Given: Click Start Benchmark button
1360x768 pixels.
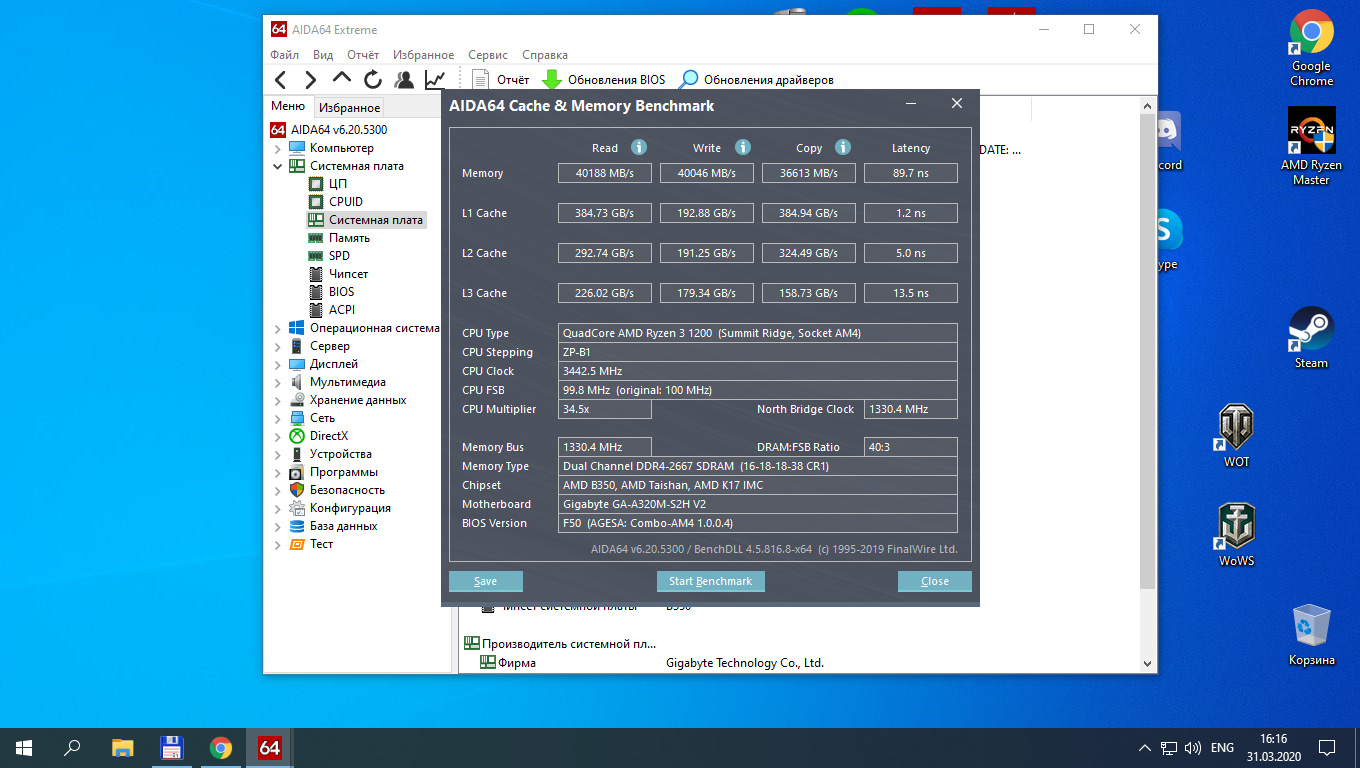Looking at the screenshot, I should (x=711, y=581).
